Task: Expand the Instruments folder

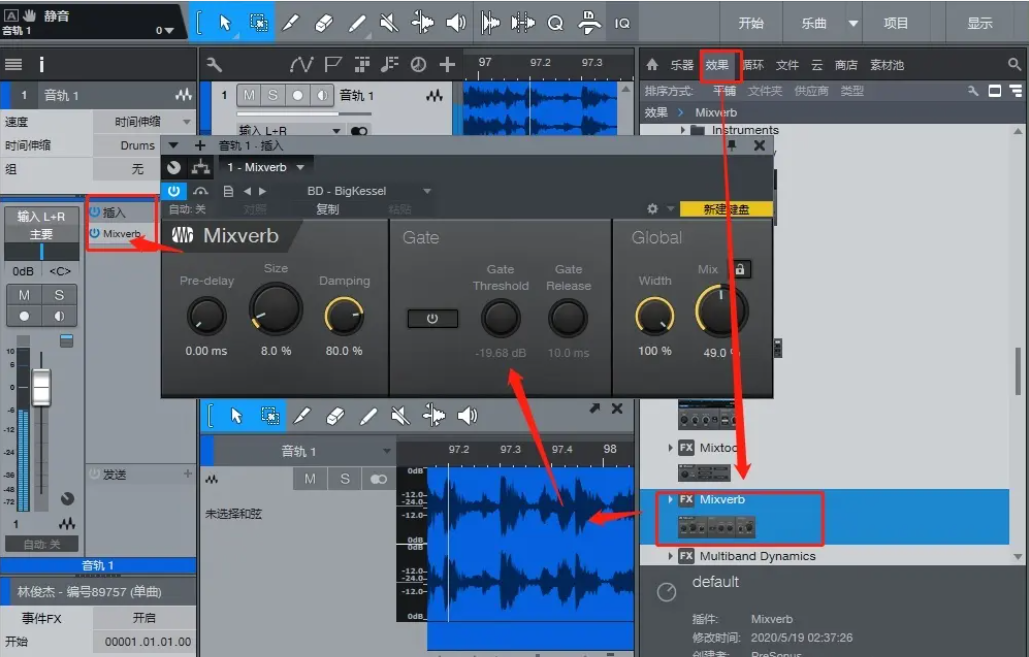Action: pos(683,130)
